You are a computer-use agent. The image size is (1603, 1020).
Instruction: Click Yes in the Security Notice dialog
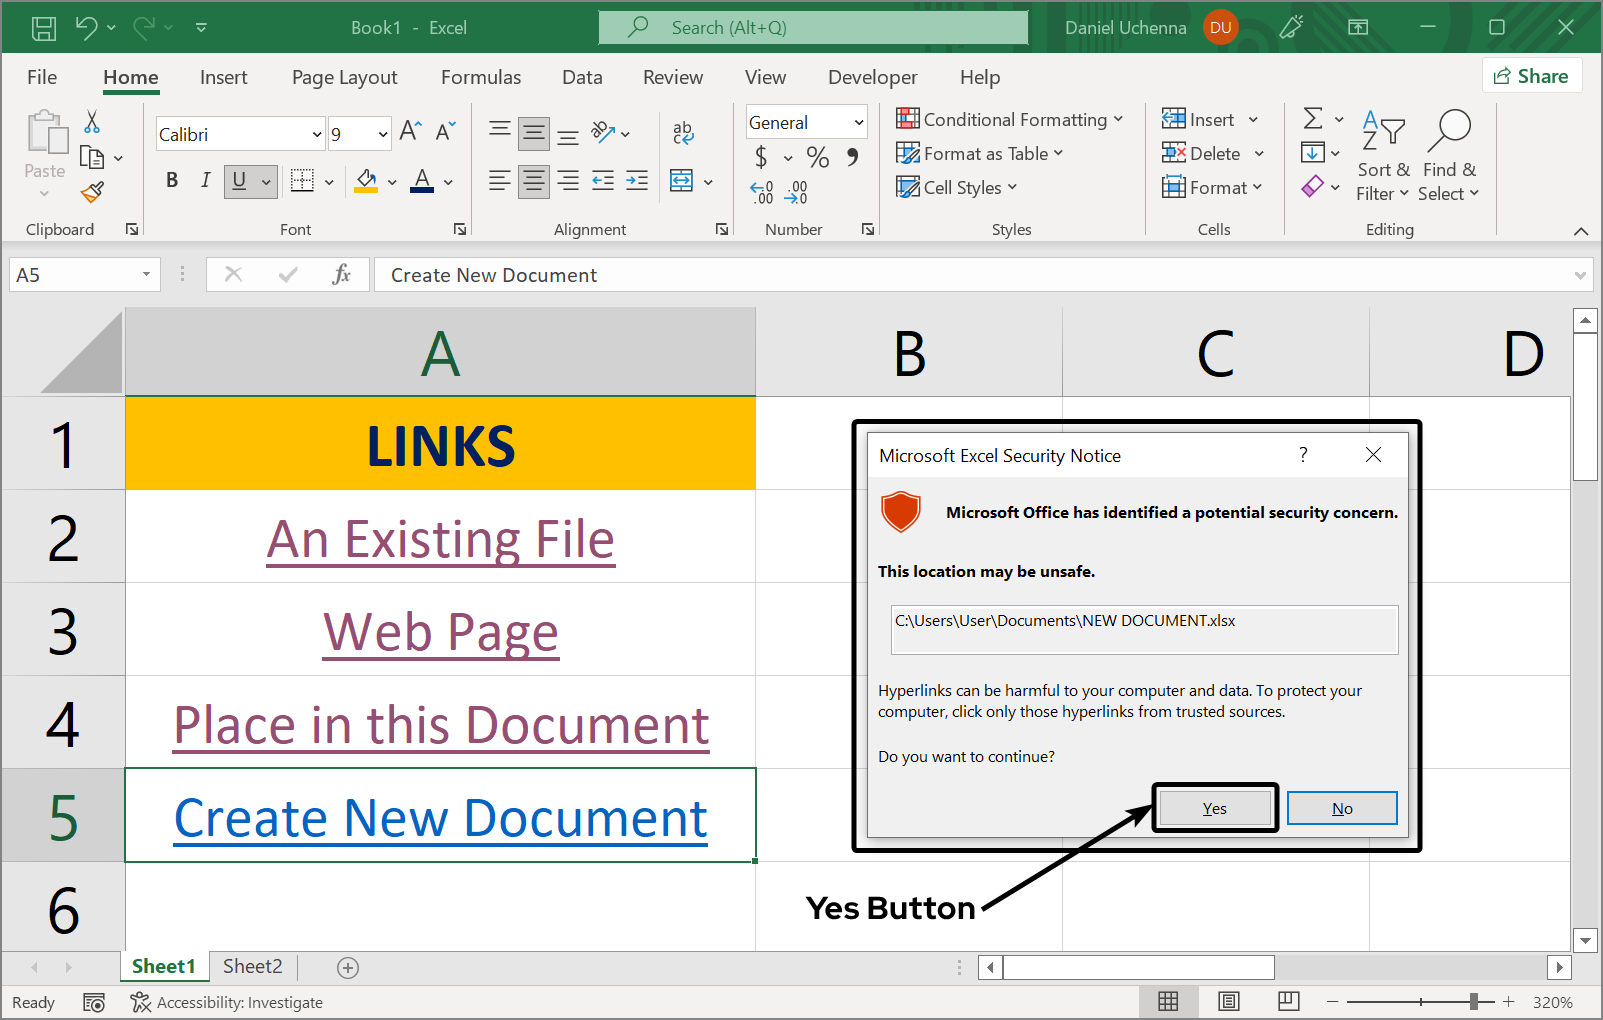[1214, 807]
